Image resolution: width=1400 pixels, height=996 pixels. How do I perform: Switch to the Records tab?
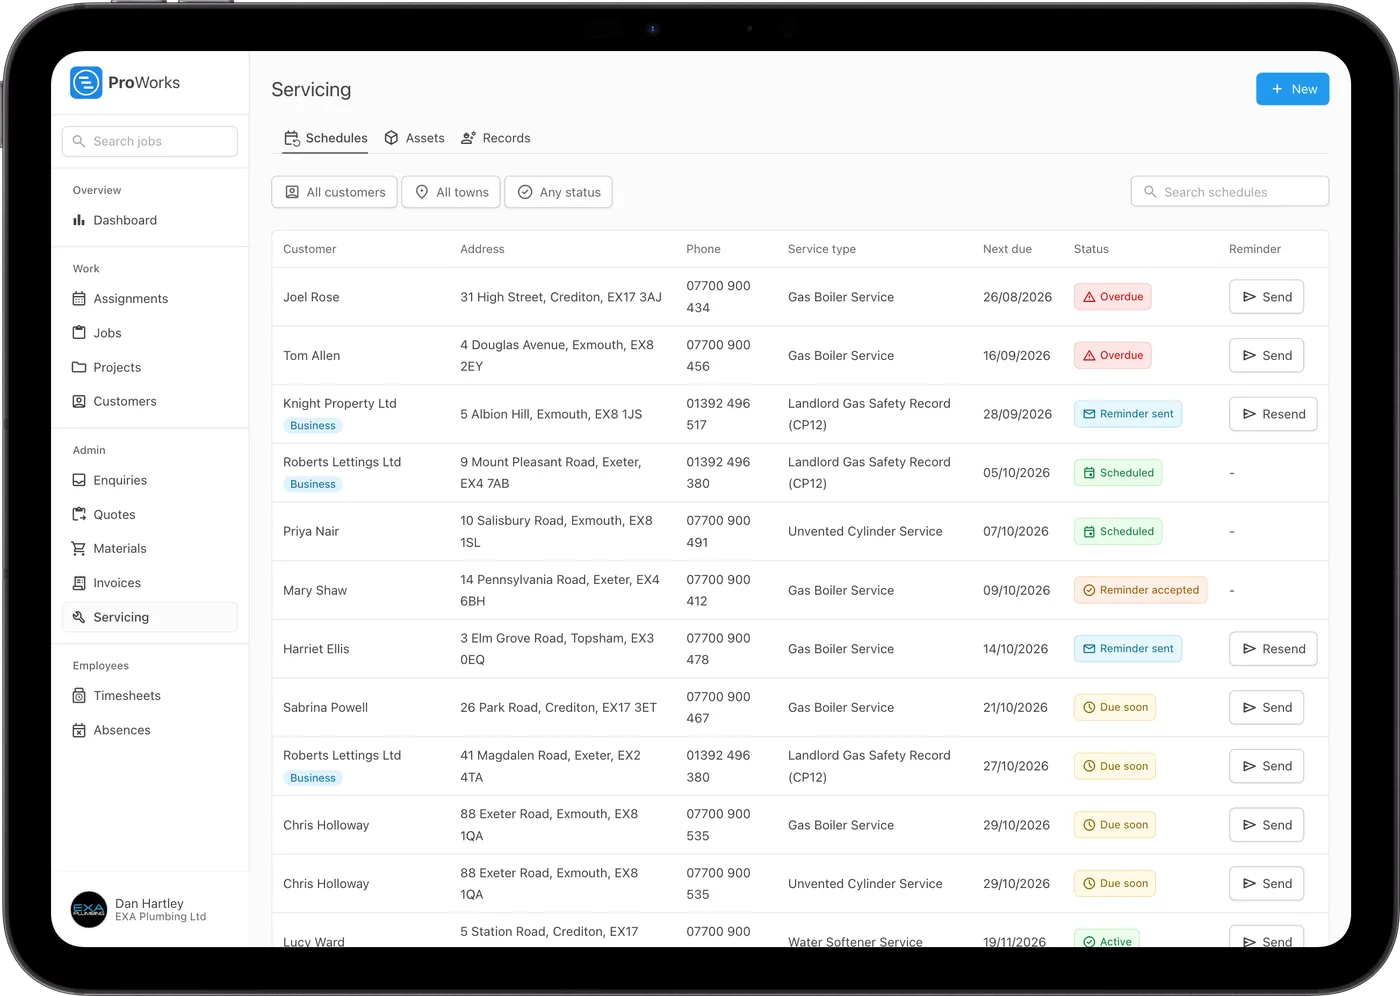point(496,138)
